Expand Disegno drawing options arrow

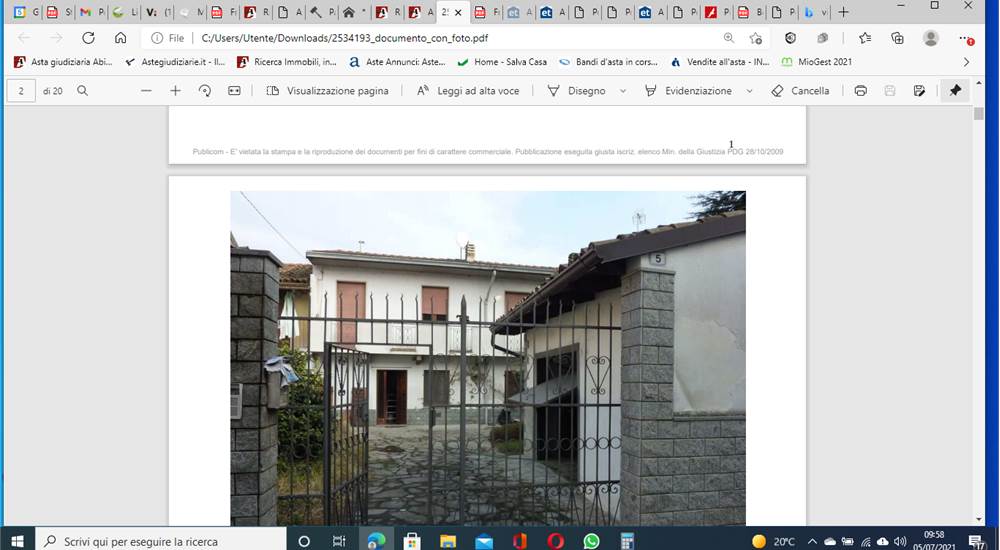(x=623, y=91)
